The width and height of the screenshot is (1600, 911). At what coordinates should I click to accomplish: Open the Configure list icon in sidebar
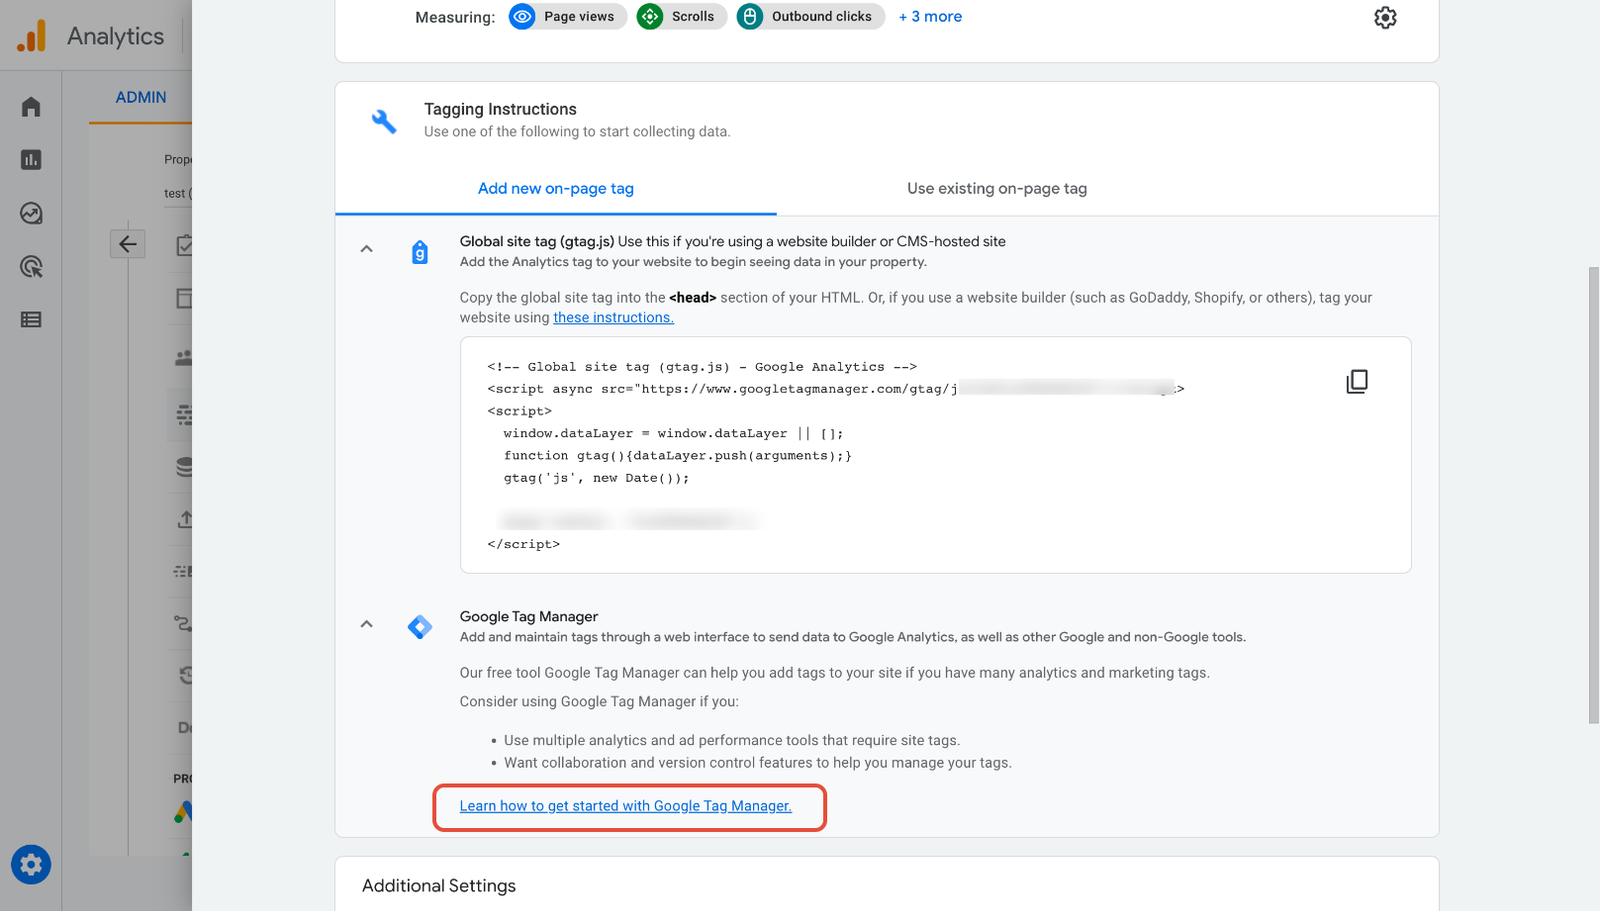tap(31, 320)
